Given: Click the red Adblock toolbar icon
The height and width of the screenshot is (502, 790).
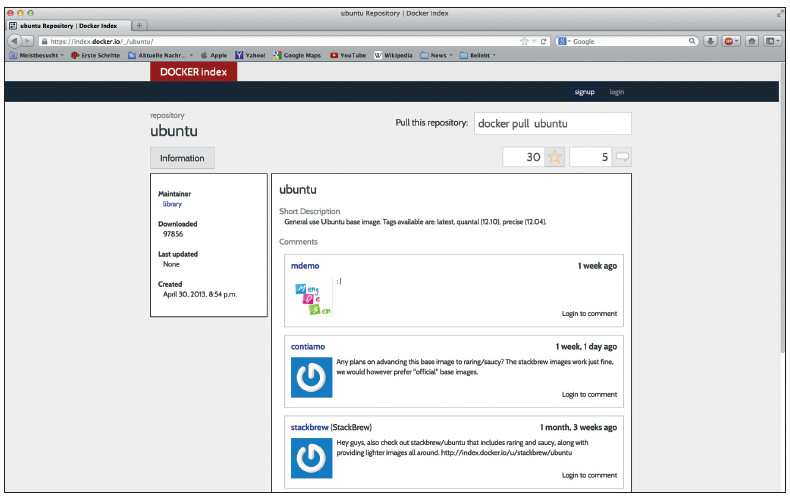Looking at the screenshot, I should 731,41.
